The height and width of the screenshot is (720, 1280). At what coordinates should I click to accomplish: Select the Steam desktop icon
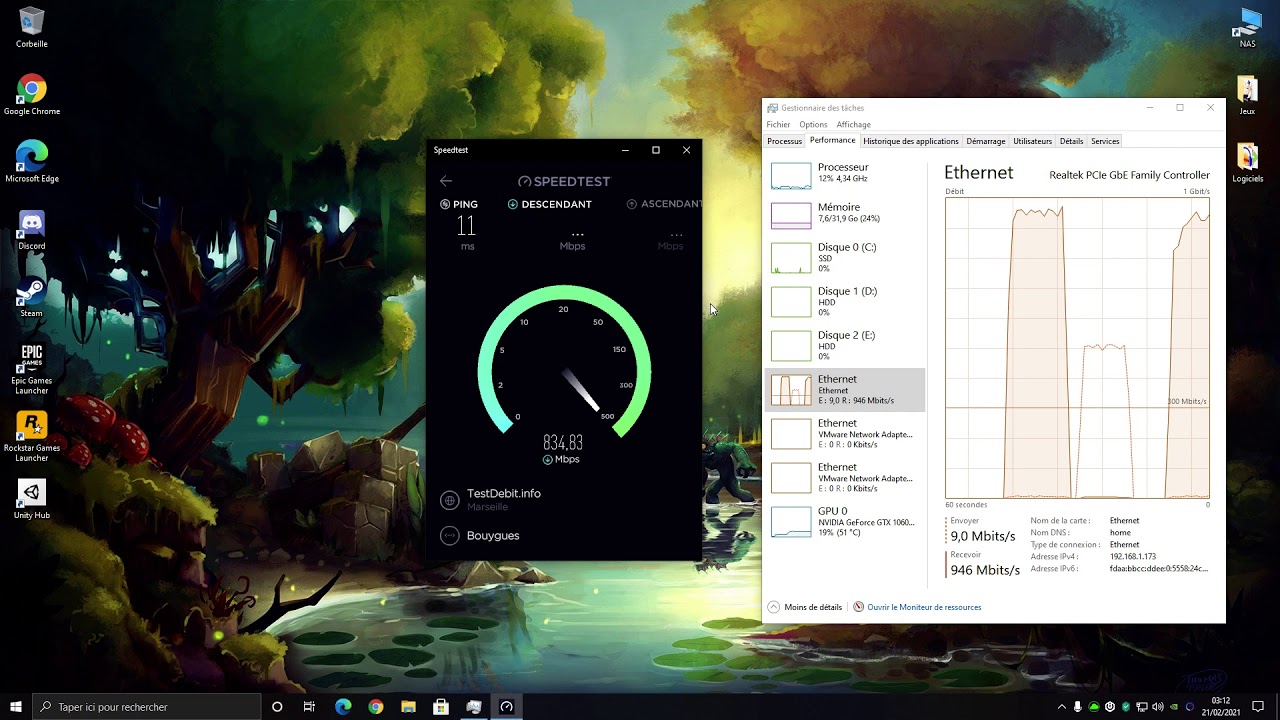(x=32, y=297)
